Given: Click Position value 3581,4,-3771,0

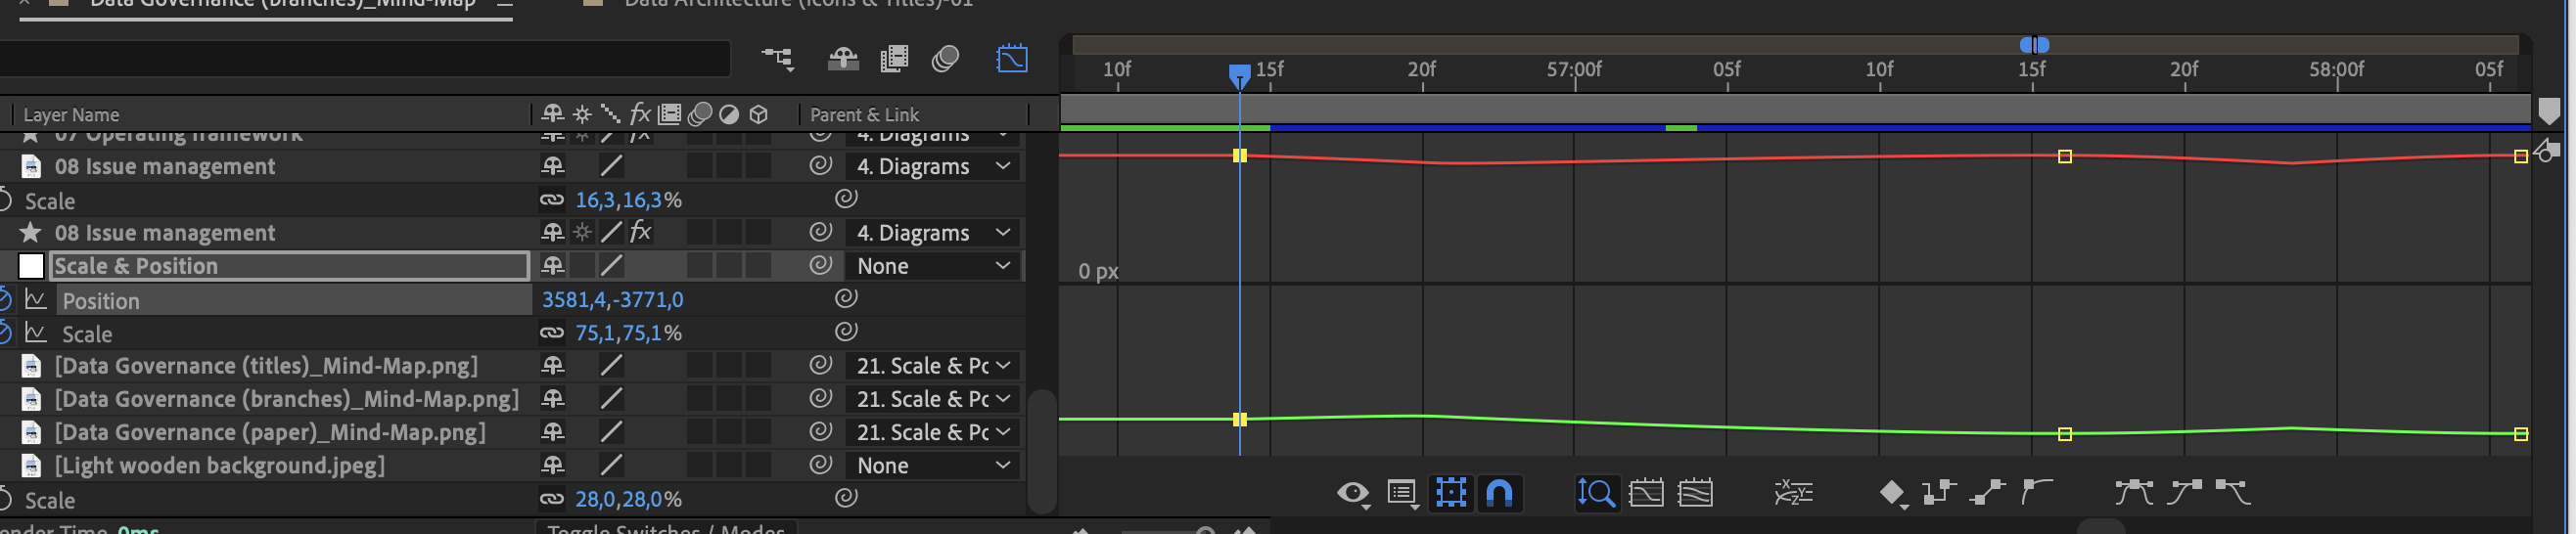Looking at the screenshot, I should tap(613, 300).
